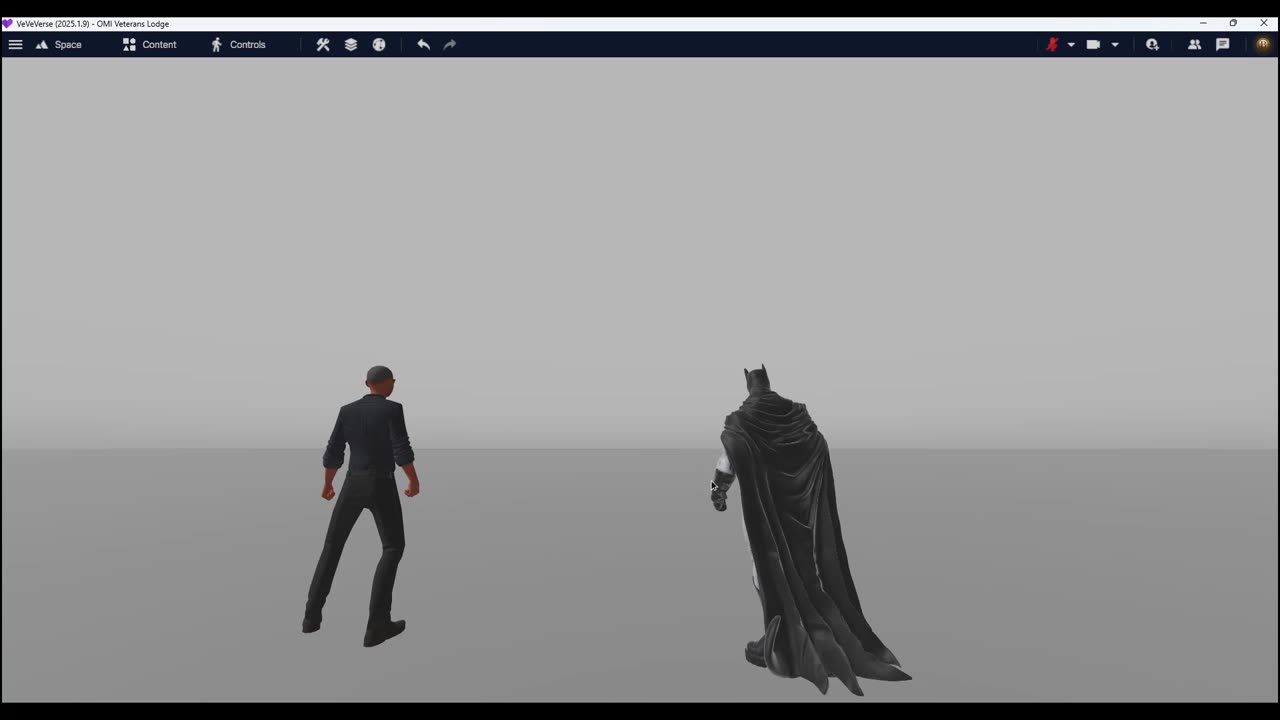The width and height of the screenshot is (1280, 720).
Task: Close the VeVeVerse window
Action: tap(1263, 23)
